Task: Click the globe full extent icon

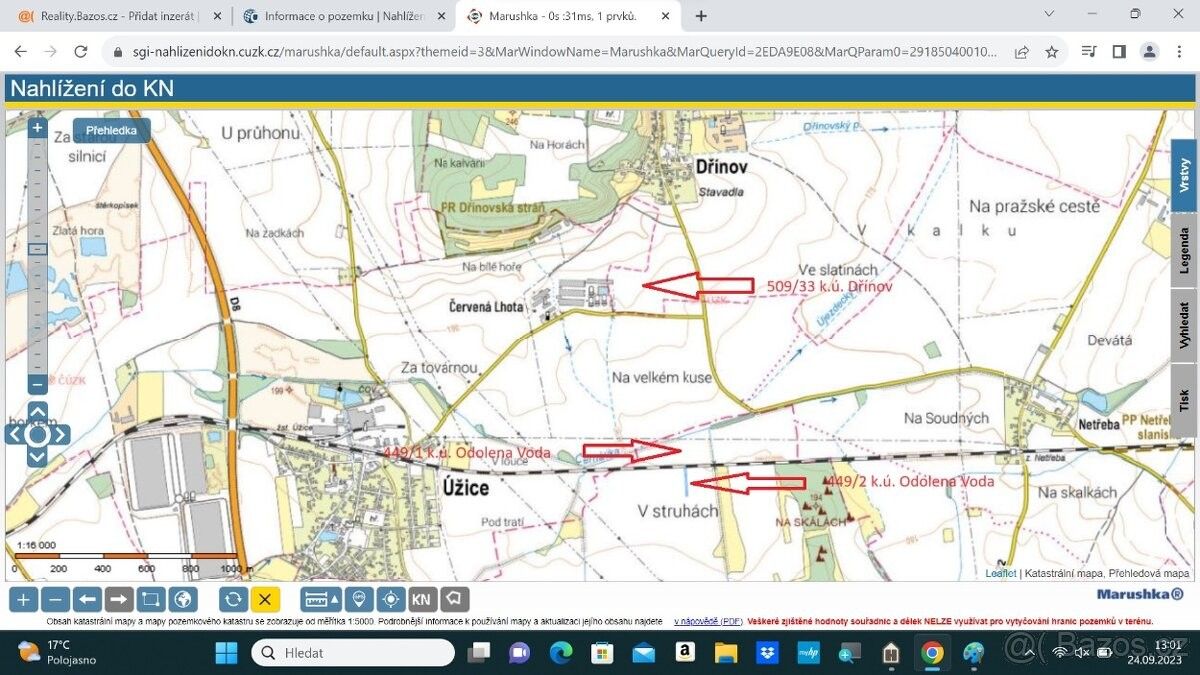Action: [182, 599]
